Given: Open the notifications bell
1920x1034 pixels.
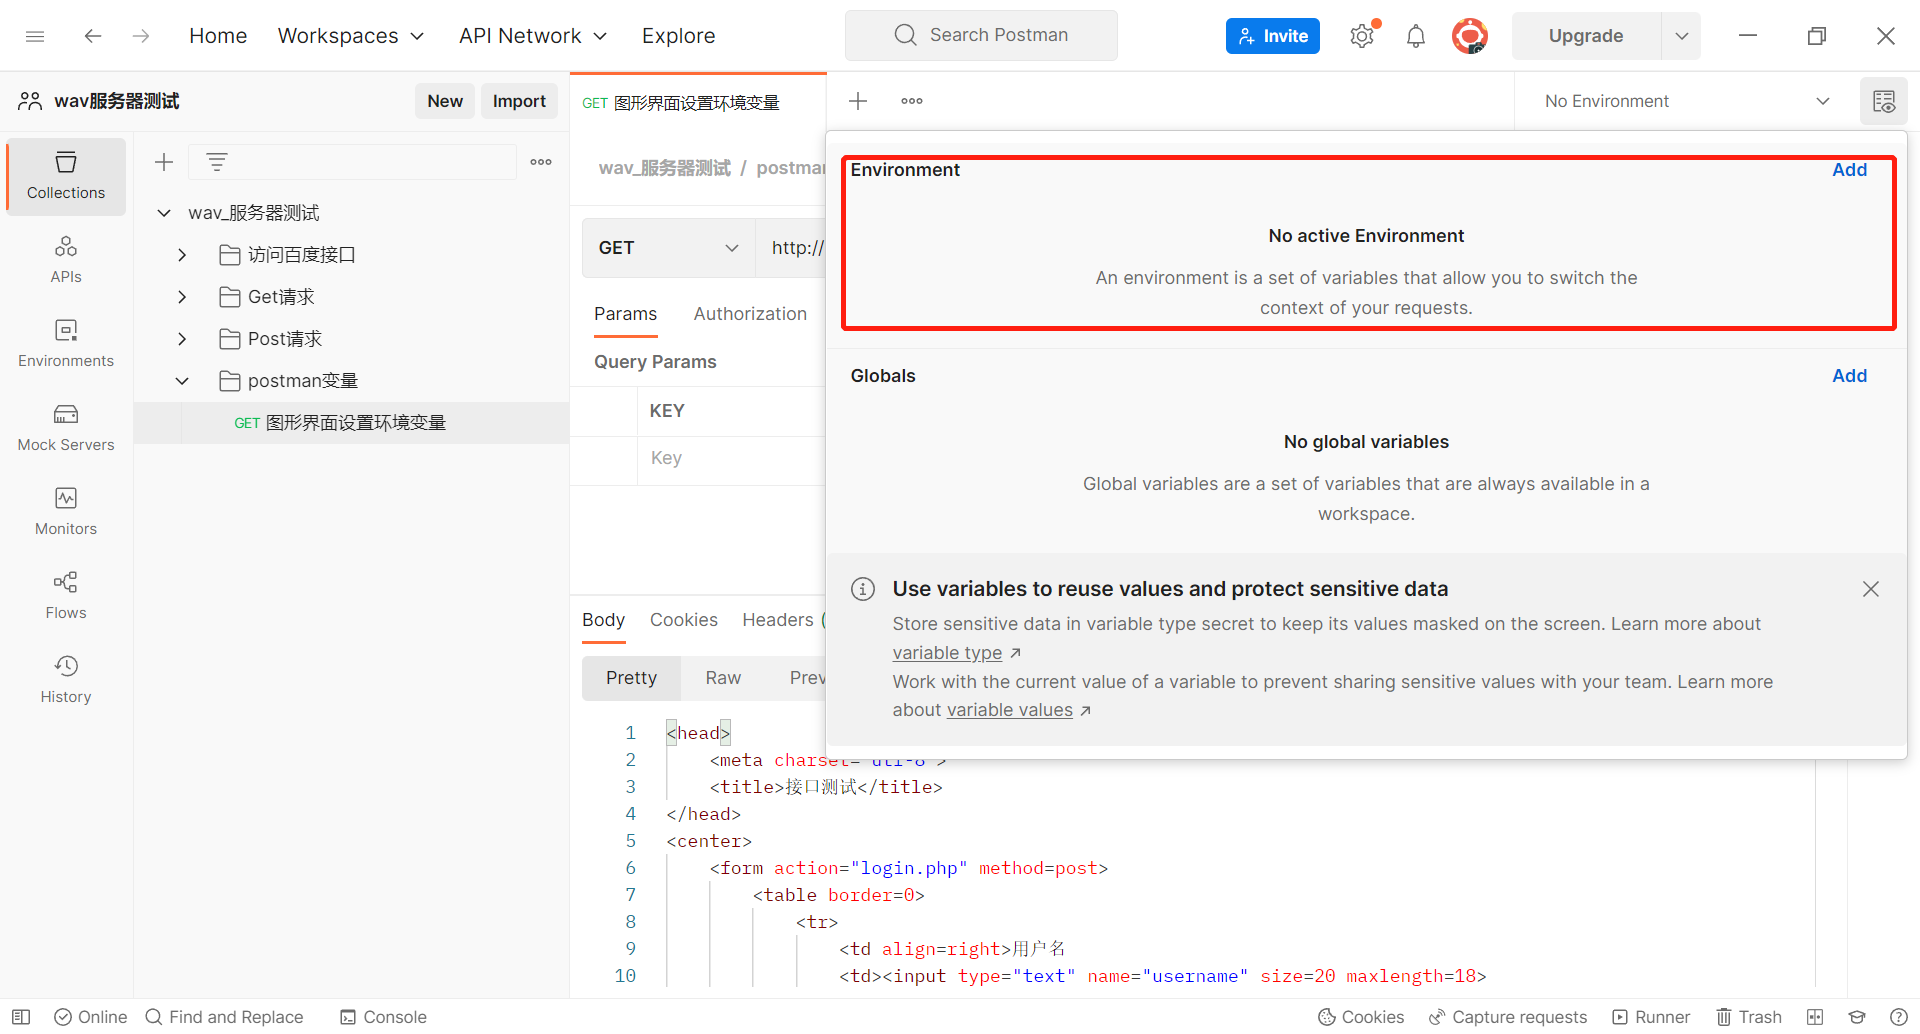Looking at the screenshot, I should coord(1416,36).
